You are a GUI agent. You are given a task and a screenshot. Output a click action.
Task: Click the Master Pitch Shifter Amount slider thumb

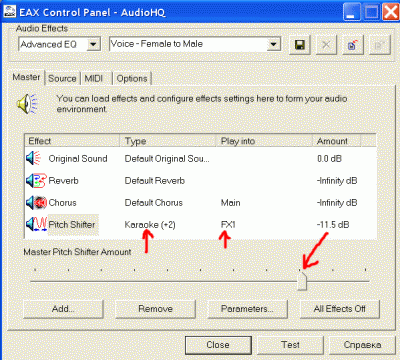click(x=302, y=281)
